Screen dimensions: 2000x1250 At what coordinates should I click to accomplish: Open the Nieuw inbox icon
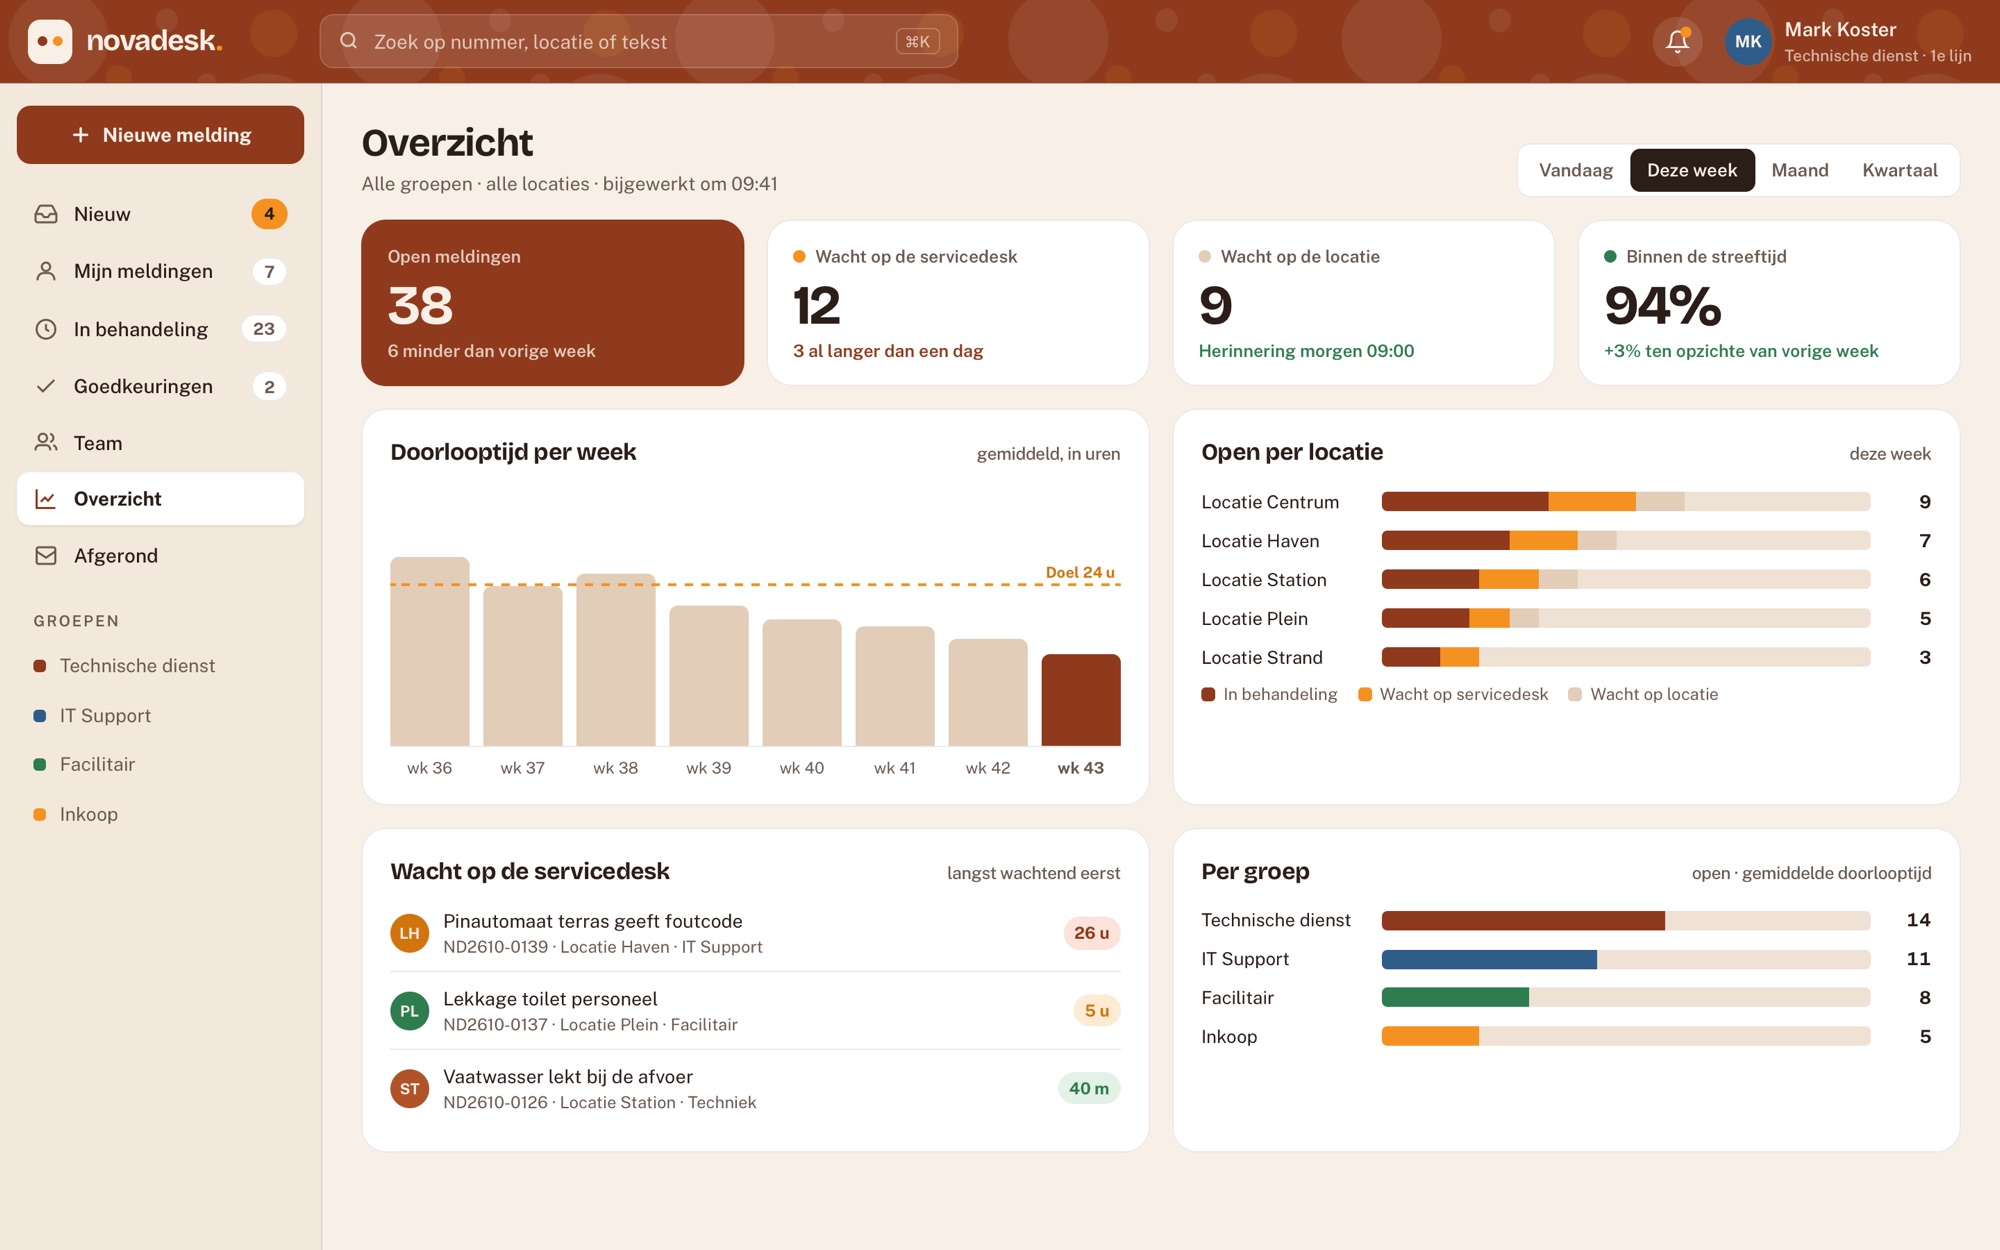pos(46,214)
